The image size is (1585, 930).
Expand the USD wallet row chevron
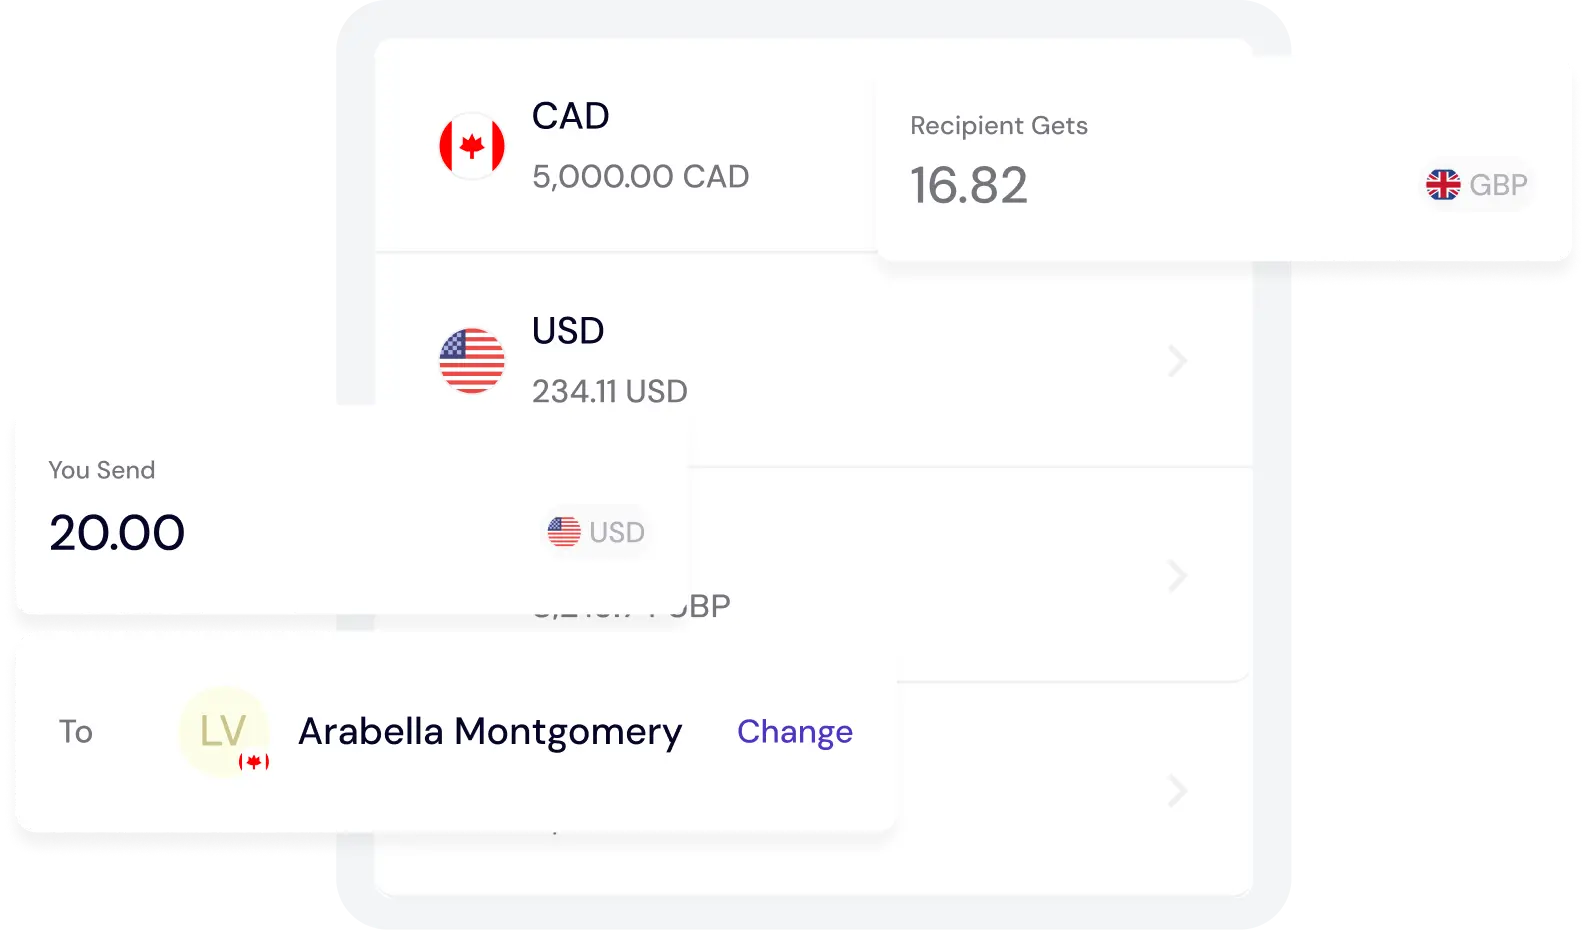click(x=1177, y=361)
